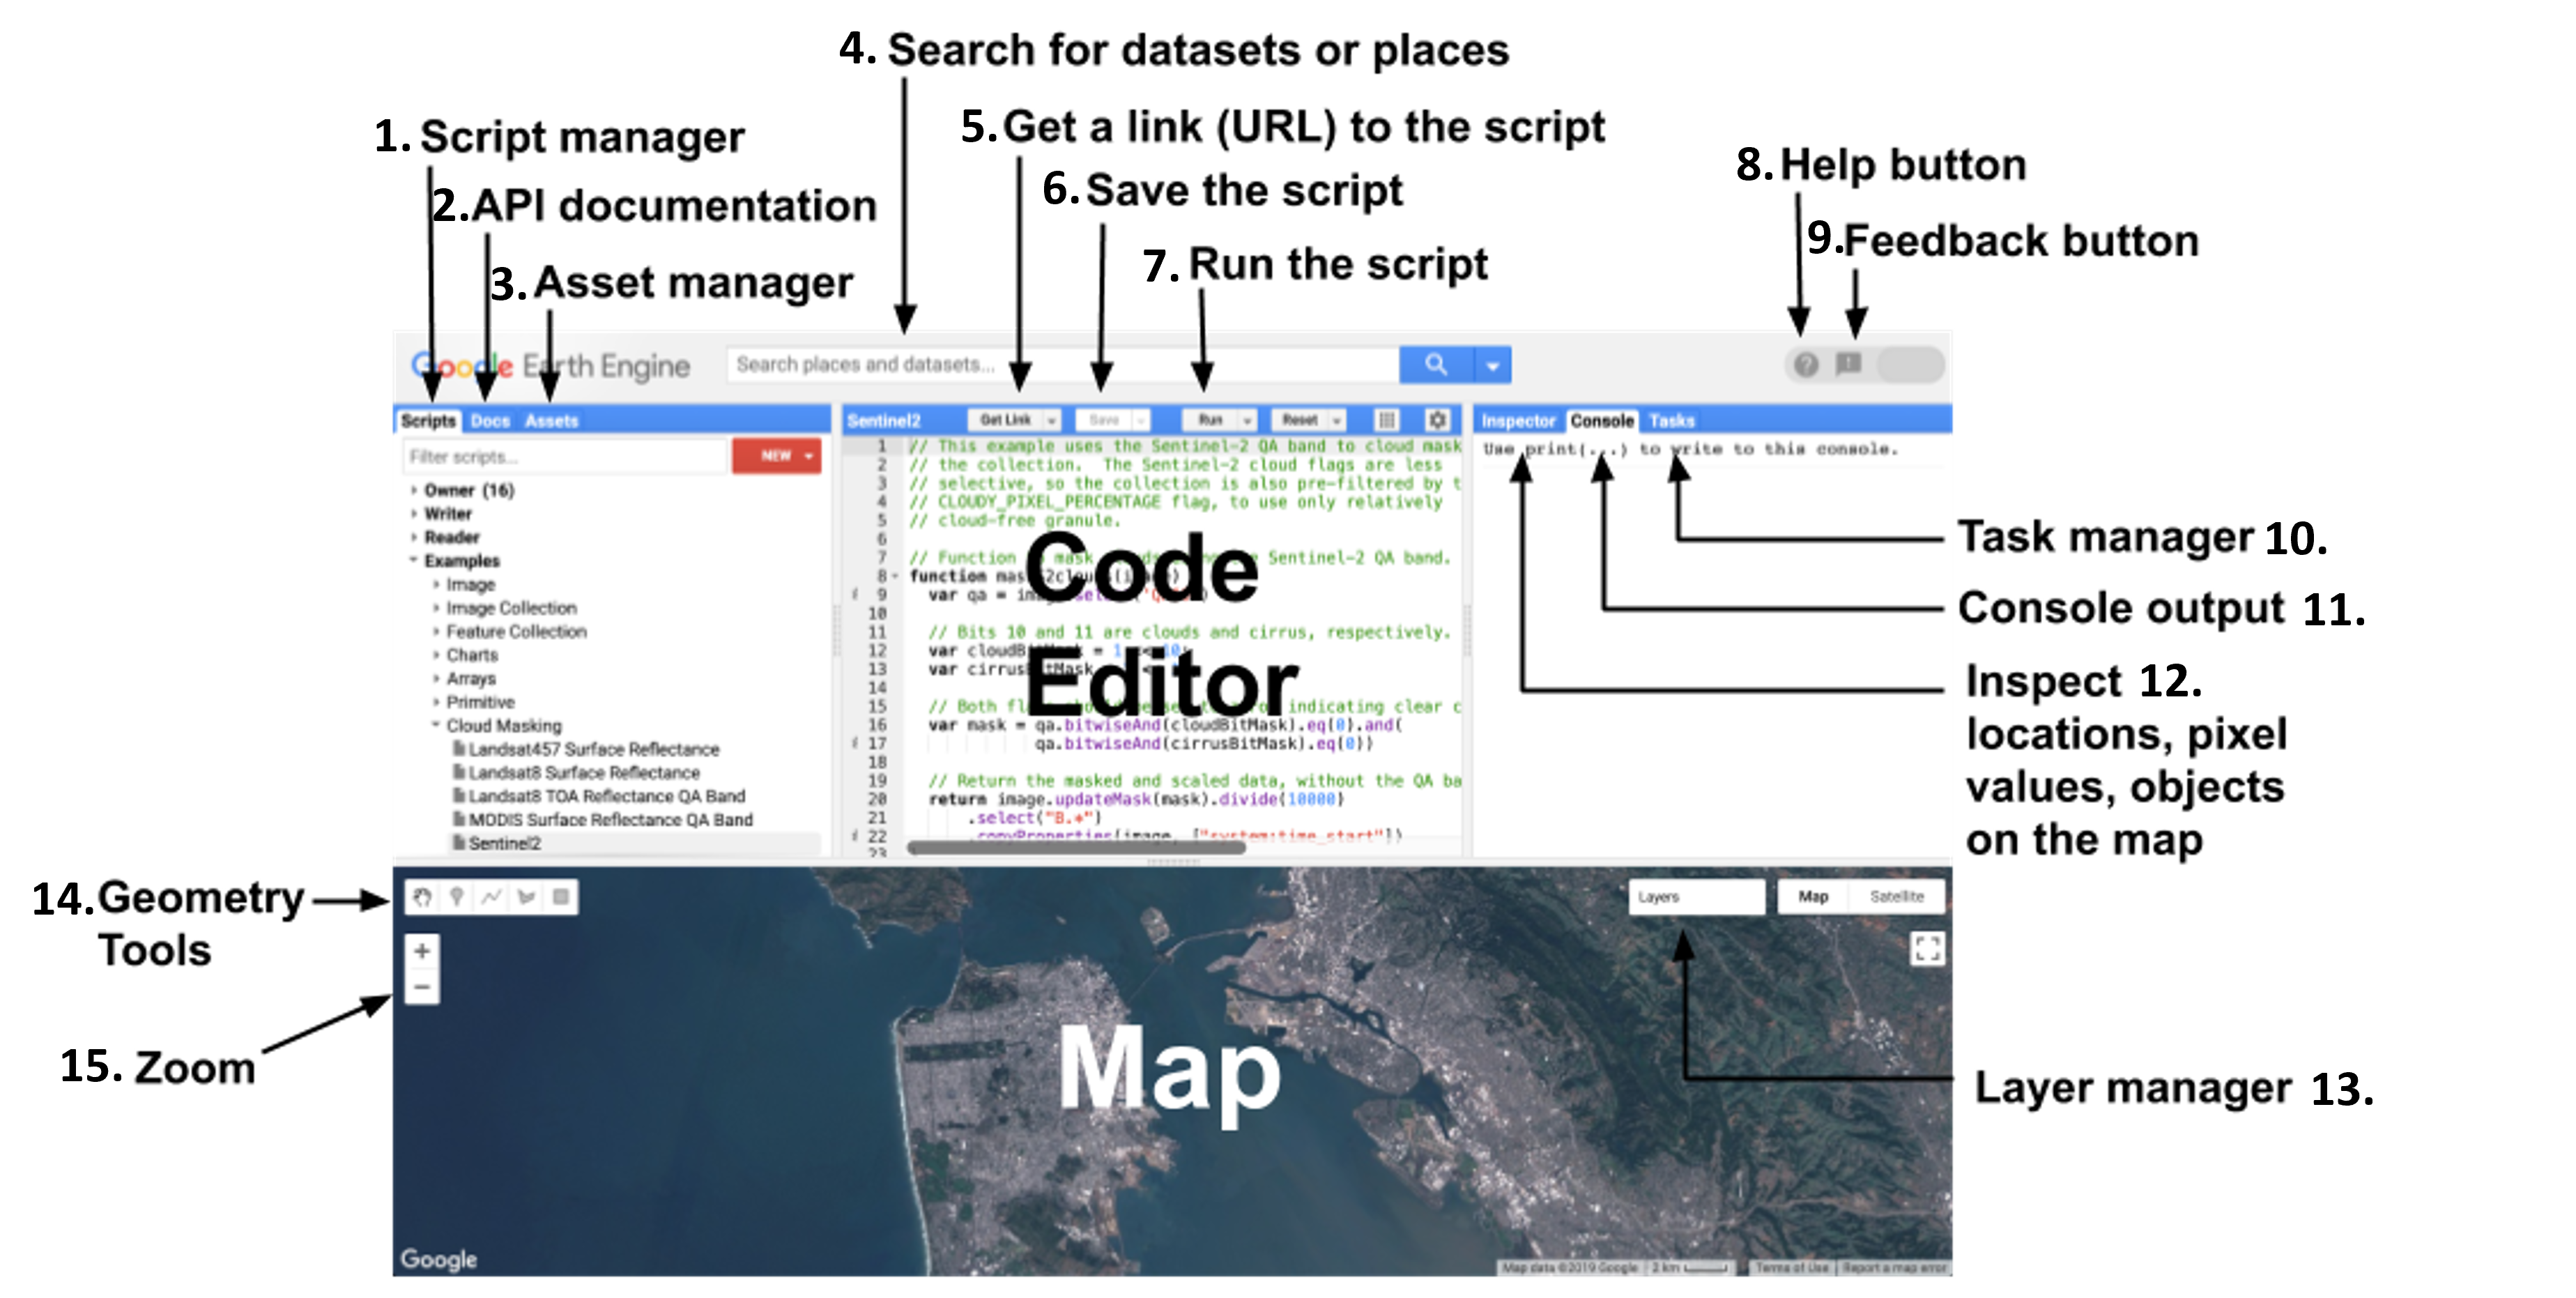Click the zoom in icon on map

(x=422, y=954)
